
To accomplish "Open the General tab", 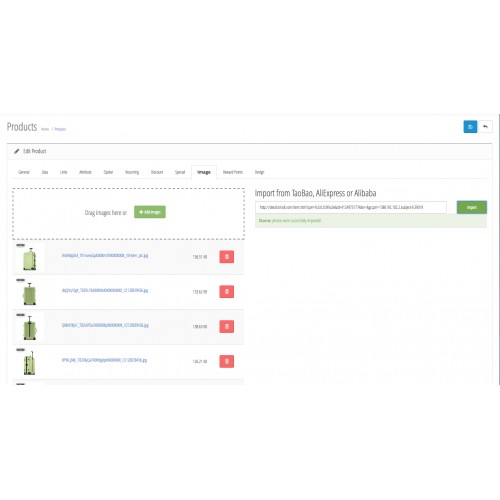I will coord(24,172).
